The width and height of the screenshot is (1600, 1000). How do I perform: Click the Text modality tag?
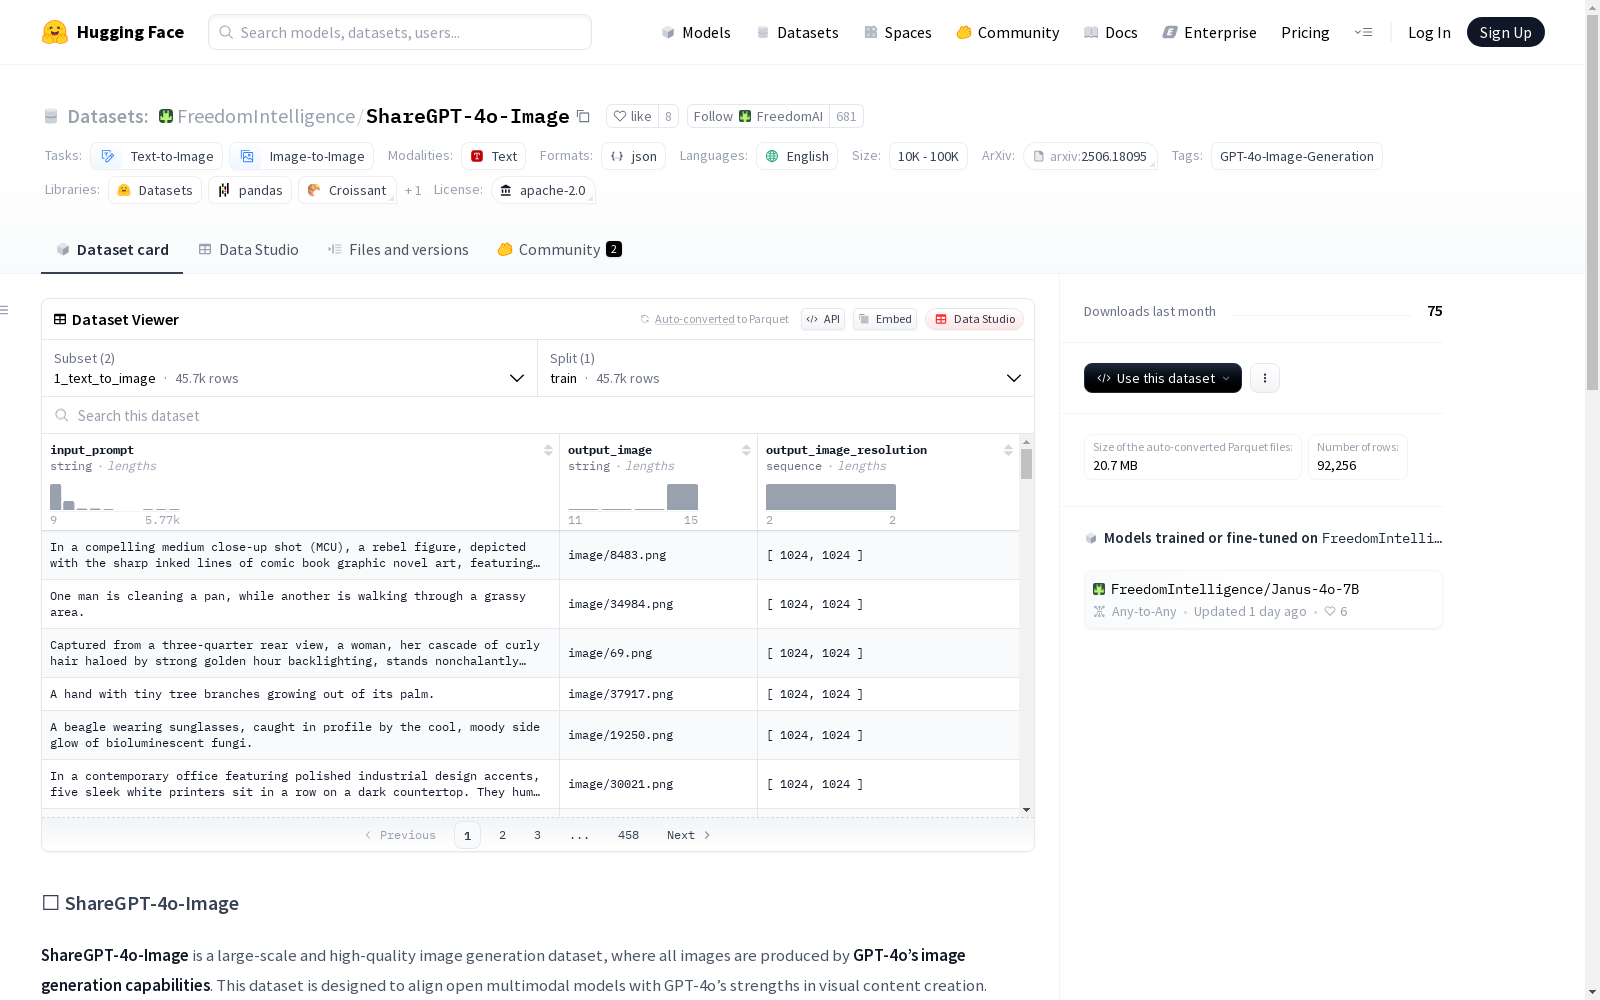click(493, 156)
